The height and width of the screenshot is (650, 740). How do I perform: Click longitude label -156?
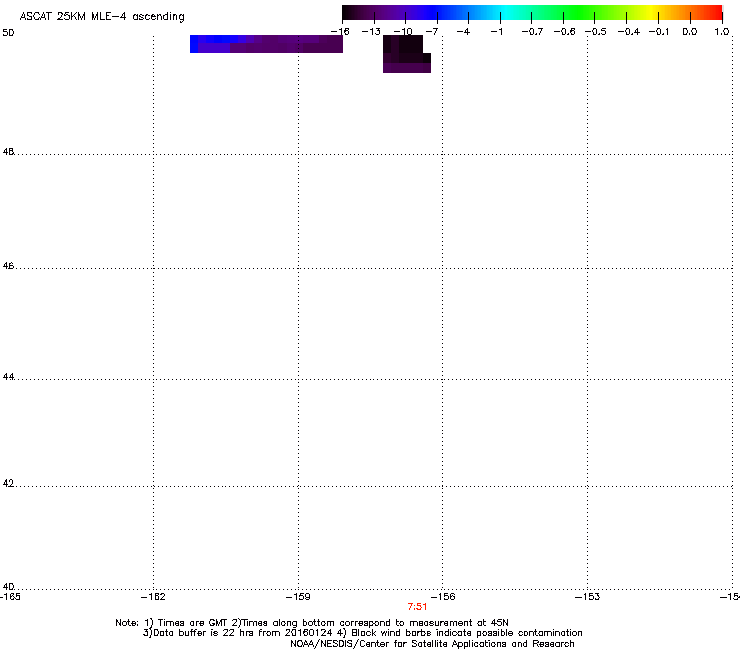[443, 597]
